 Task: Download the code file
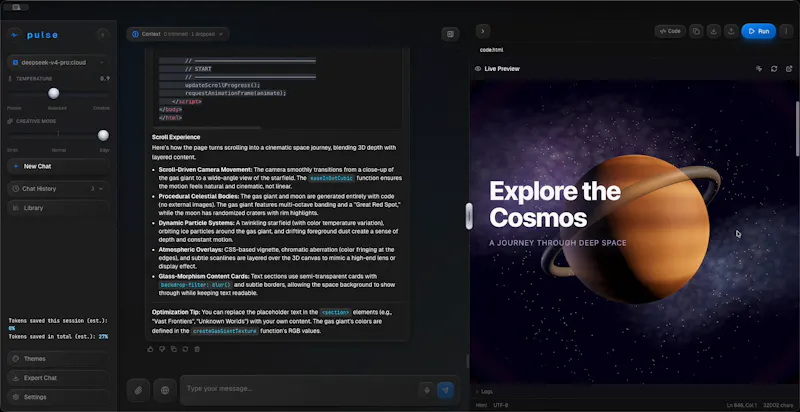pyautogui.click(x=713, y=31)
